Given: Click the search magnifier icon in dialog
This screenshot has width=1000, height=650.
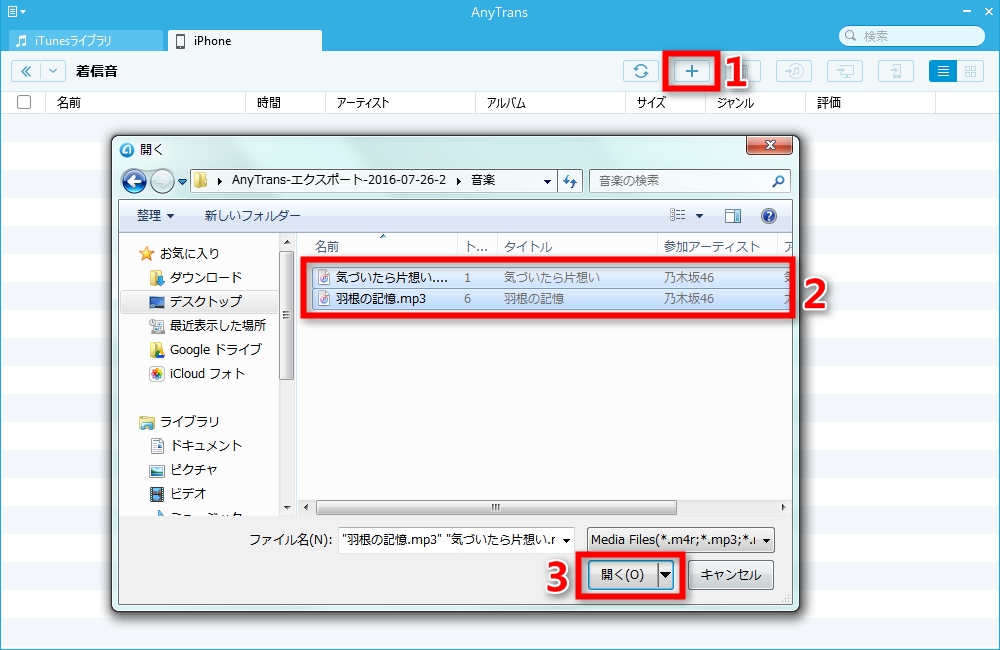Looking at the screenshot, I should pos(778,181).
